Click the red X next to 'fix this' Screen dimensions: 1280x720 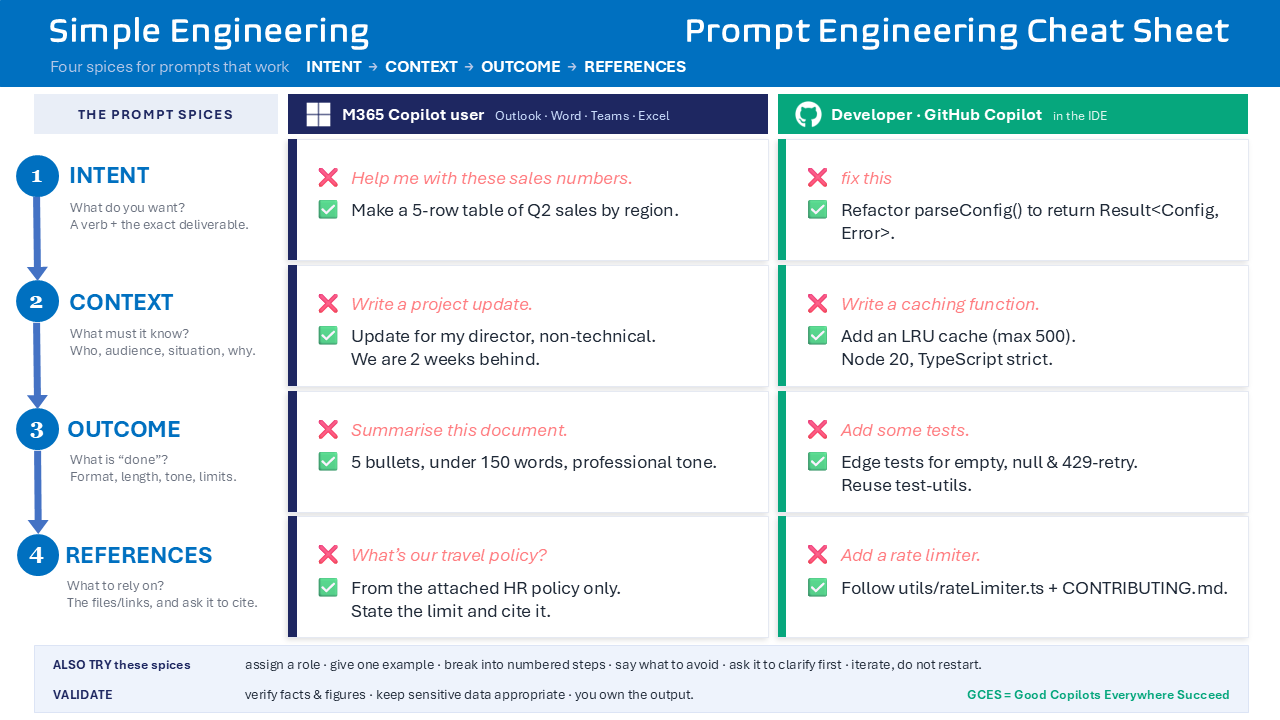click(x=817, y=178)
